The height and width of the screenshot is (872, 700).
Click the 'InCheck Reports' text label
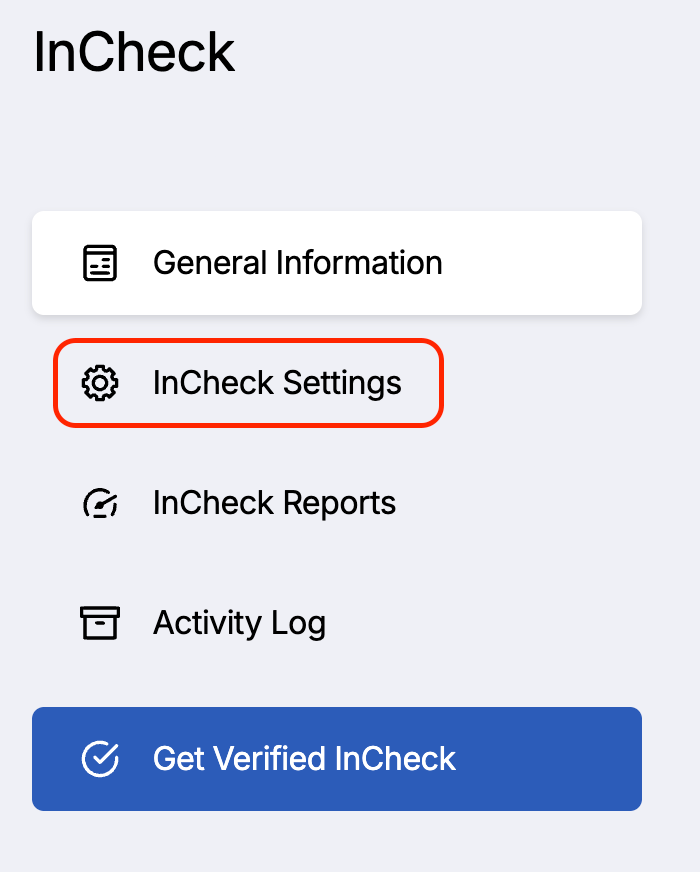pyautogui.click(x=275, y=503)
